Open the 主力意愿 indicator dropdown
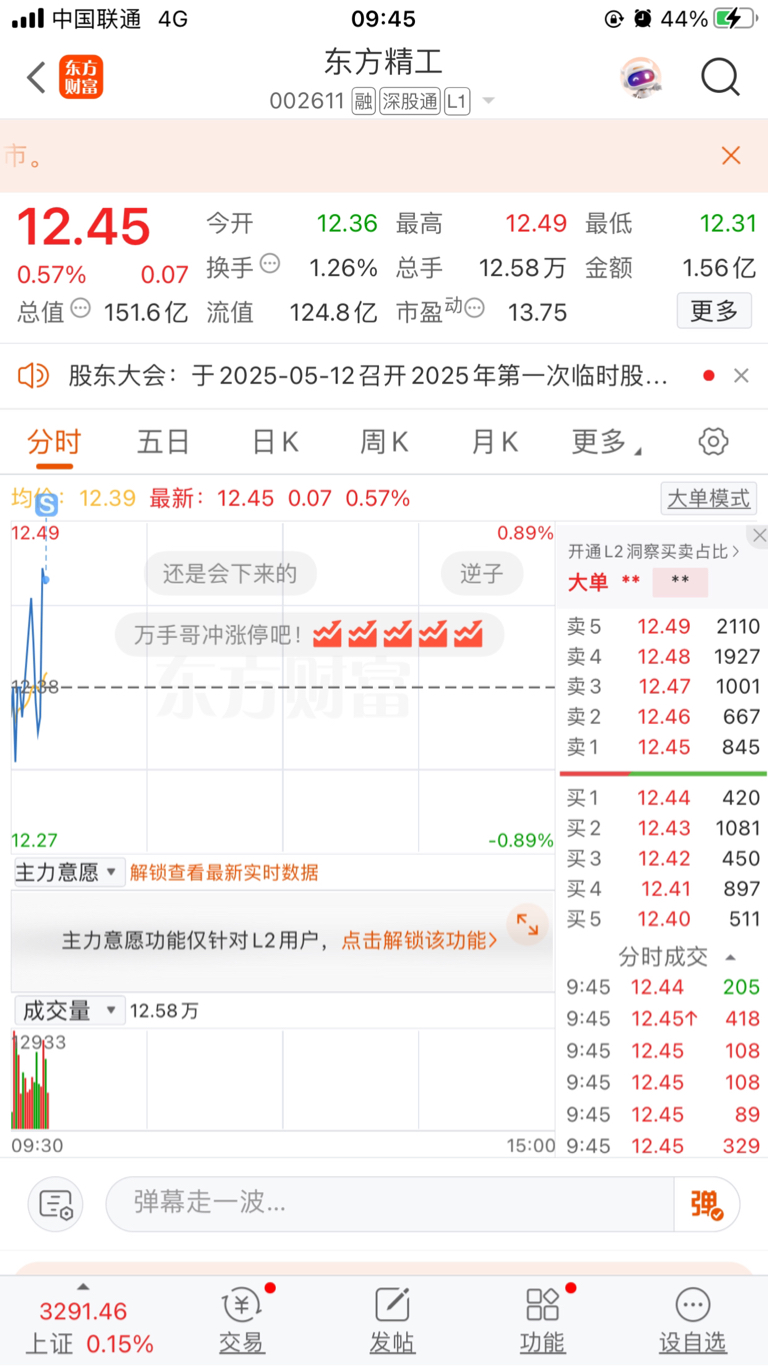Viewport: 768px width, 1366px height. (68, 873)
